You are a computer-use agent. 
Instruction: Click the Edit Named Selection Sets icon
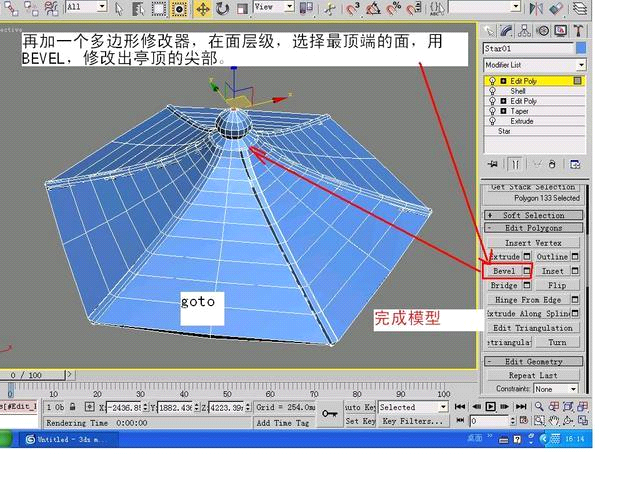pos(437,8)
